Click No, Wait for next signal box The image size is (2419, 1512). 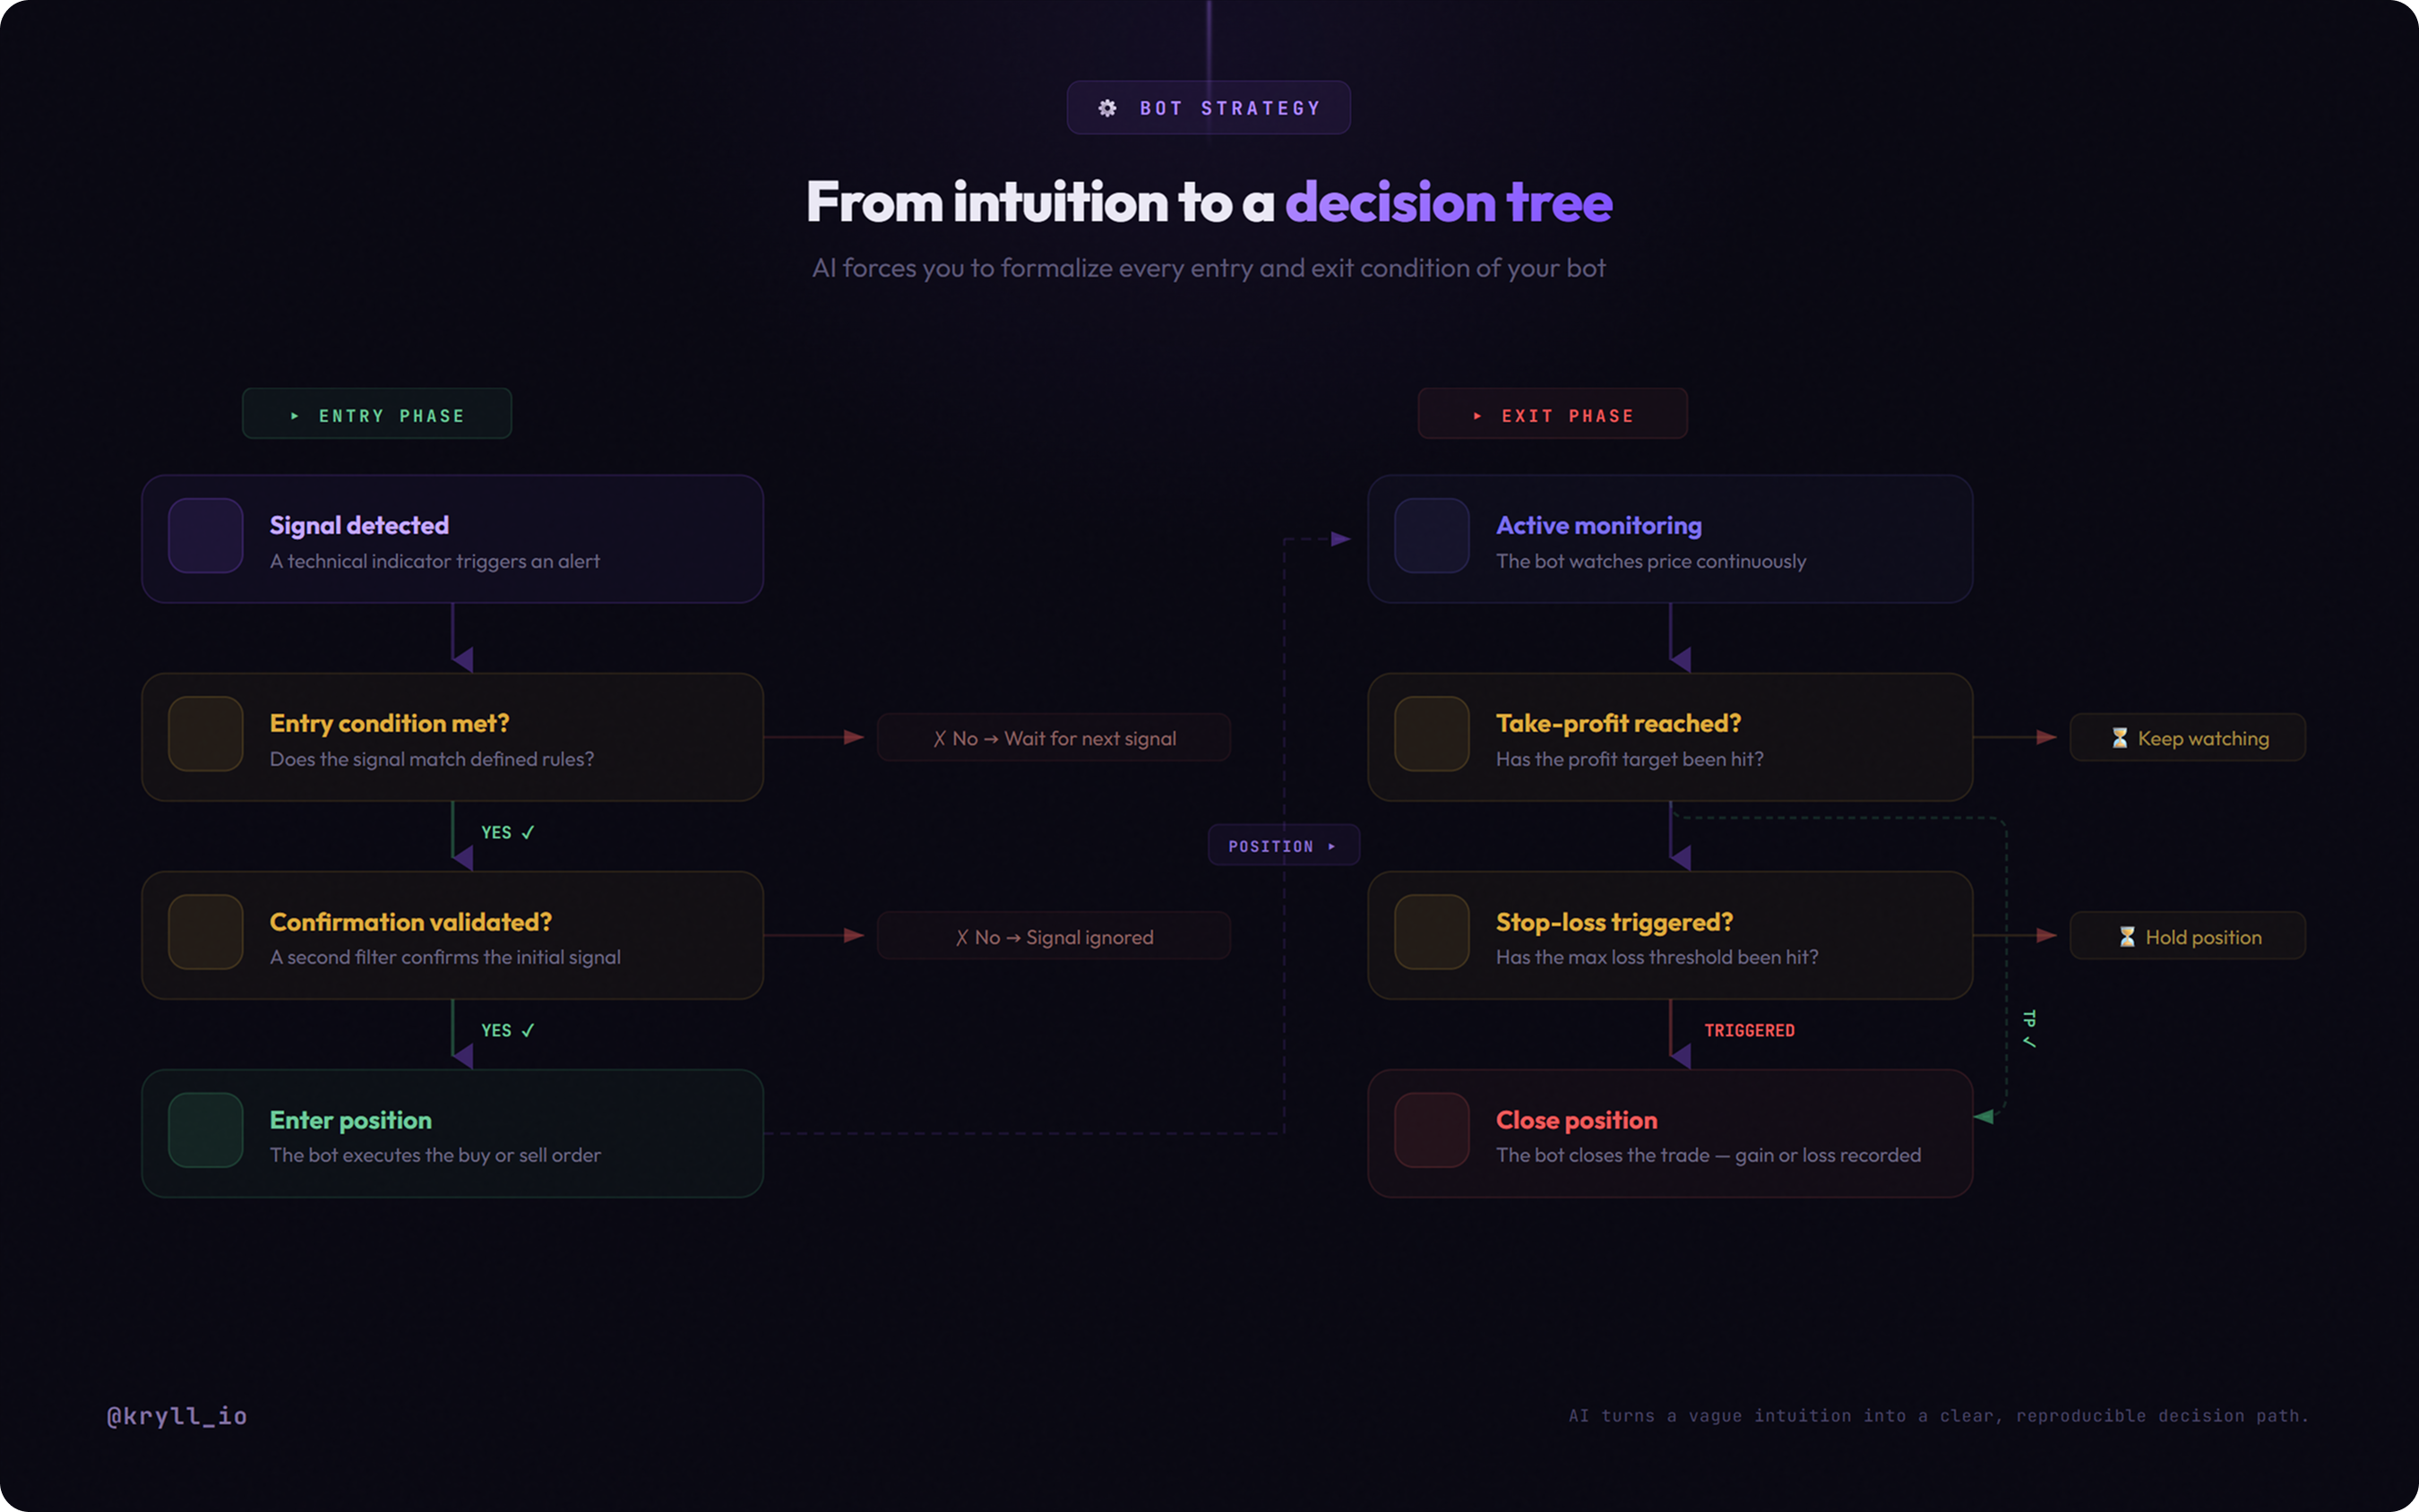tap(1054, 738)
